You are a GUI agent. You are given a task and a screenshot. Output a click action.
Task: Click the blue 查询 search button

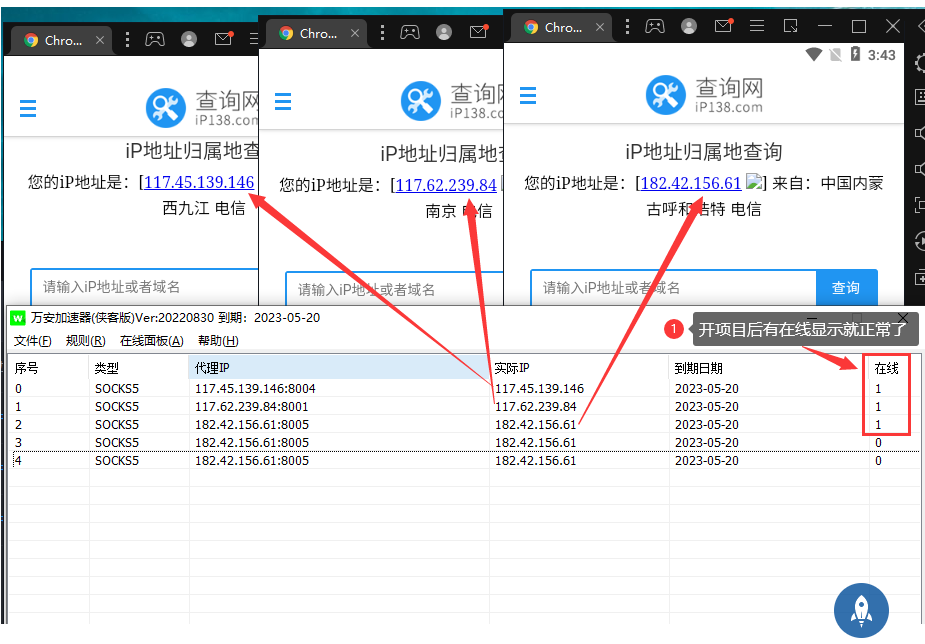click(846, 288)
